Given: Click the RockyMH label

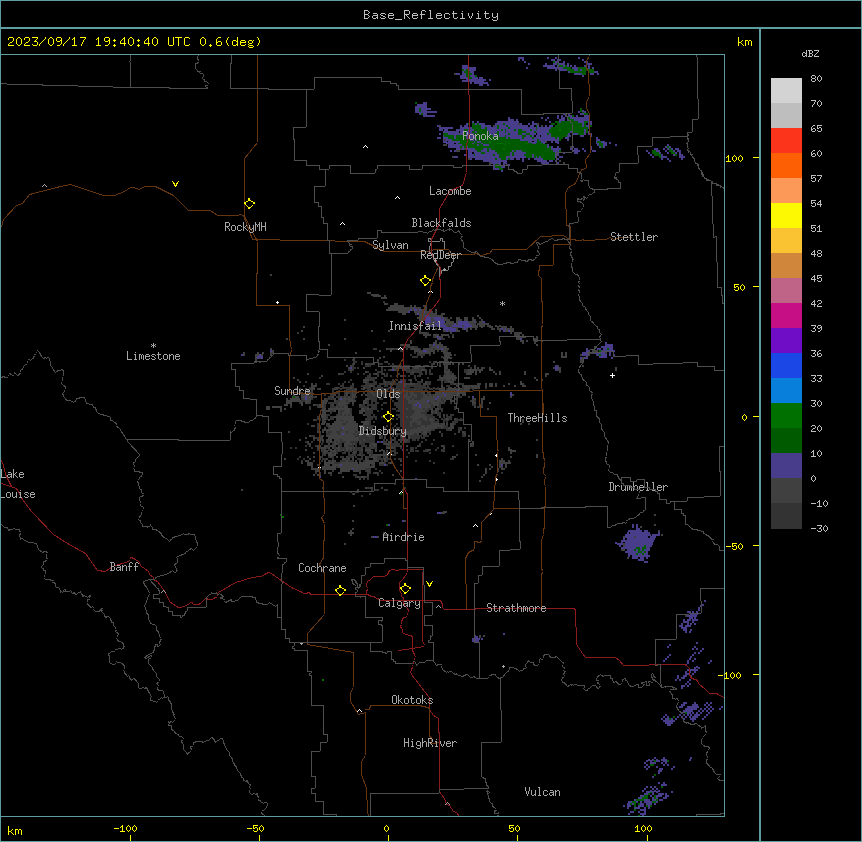Looking at the screenshot, I should (x=245, y=227).
